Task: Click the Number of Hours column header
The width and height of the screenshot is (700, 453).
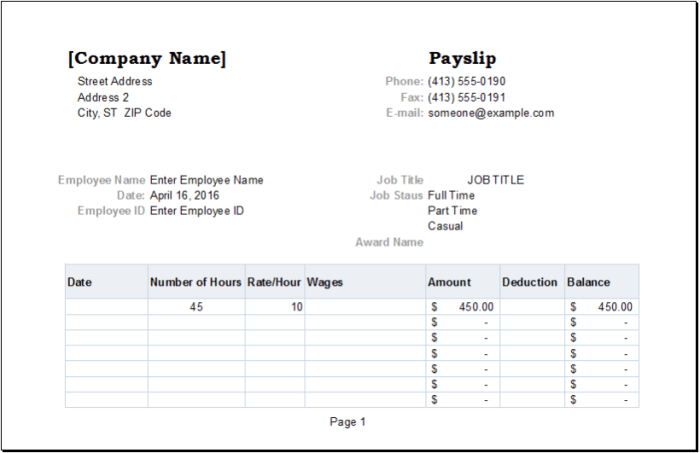Action: pyautogui.click(x=196, y=282)
